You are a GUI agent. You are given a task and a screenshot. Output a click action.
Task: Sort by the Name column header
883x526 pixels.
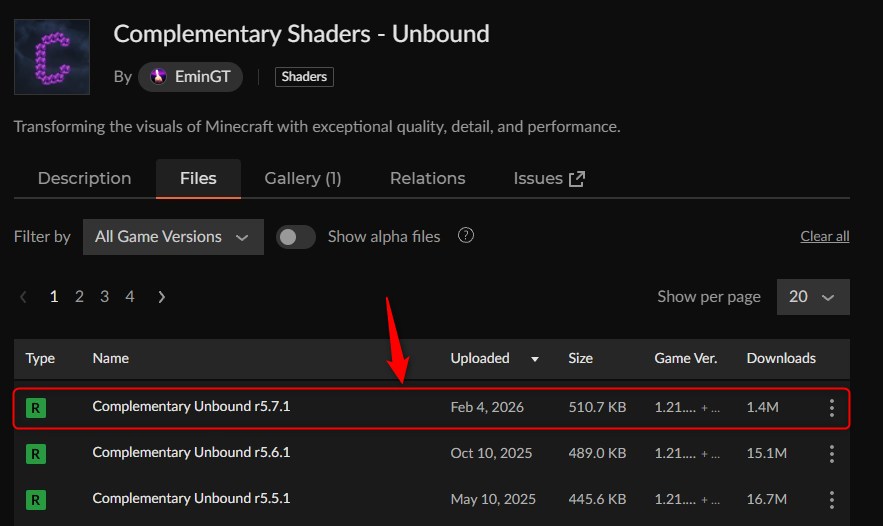[x=111, y=358]
